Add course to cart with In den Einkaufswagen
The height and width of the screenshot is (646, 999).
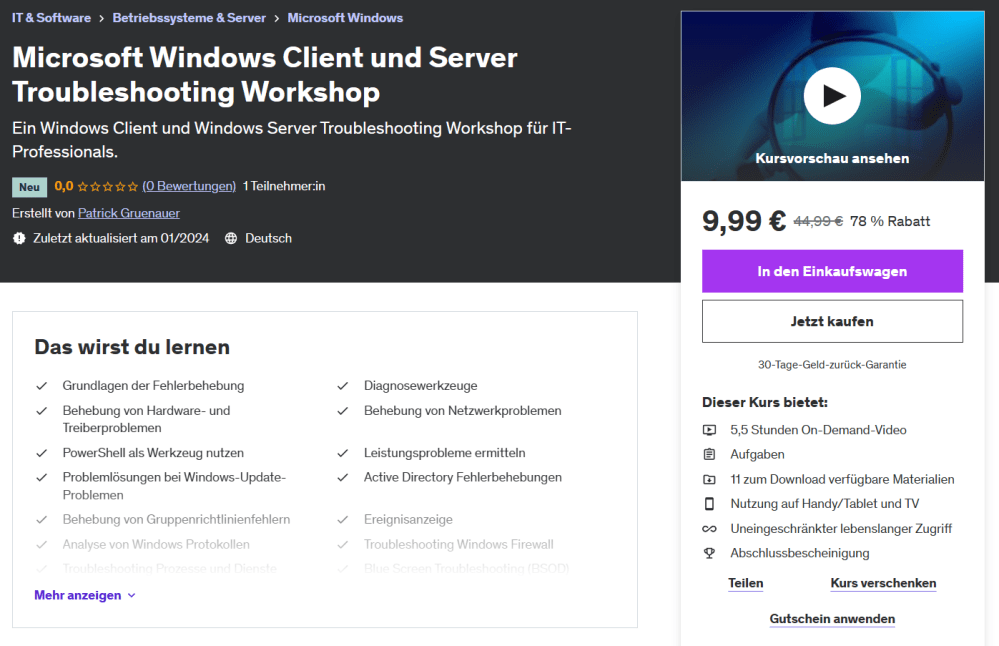tap(832, 271)
